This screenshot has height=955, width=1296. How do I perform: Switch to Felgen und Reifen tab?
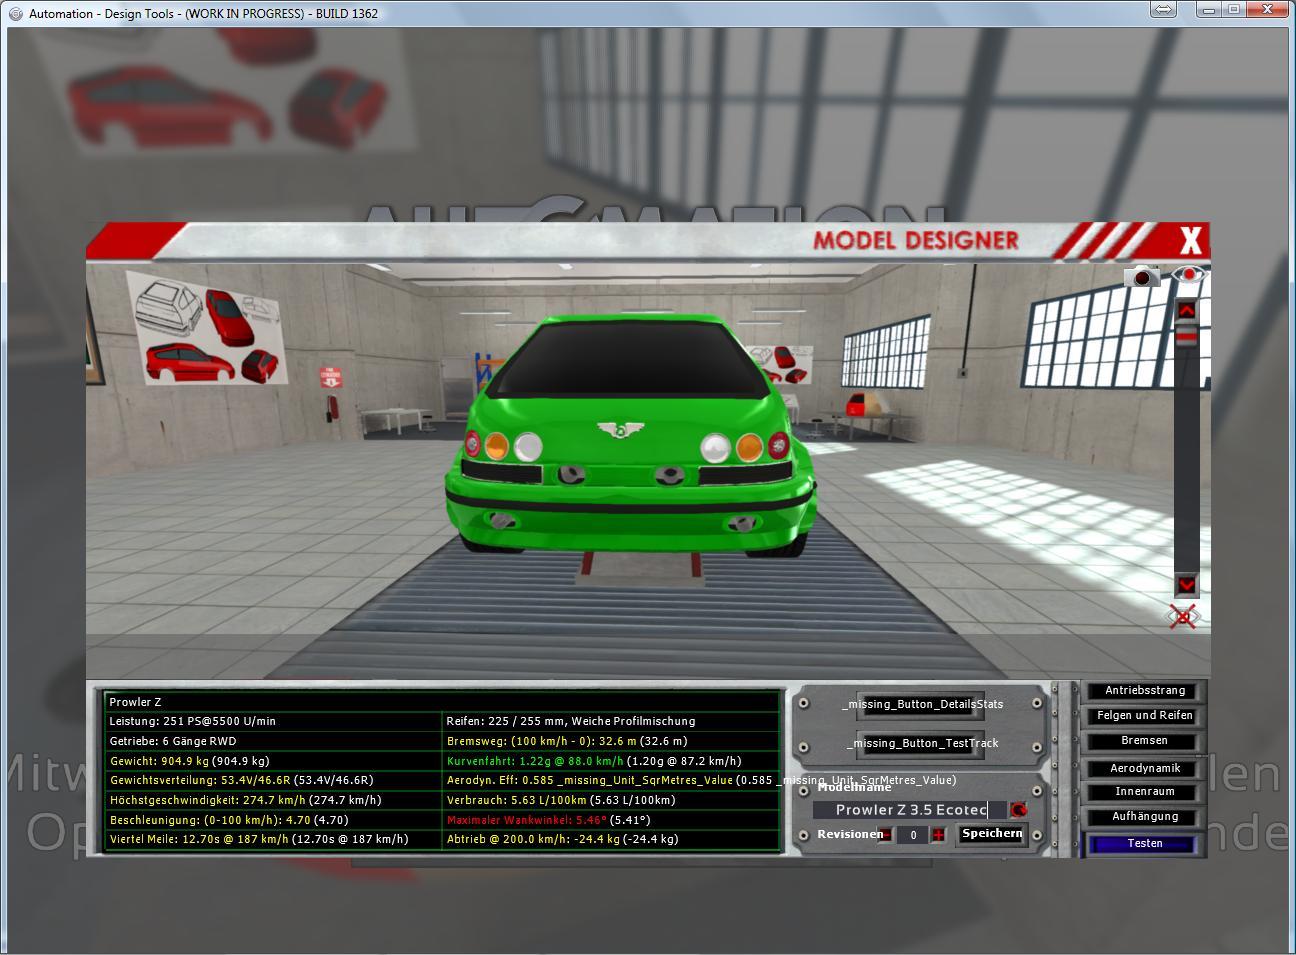pyautogui.click(x=1145, y=716)
